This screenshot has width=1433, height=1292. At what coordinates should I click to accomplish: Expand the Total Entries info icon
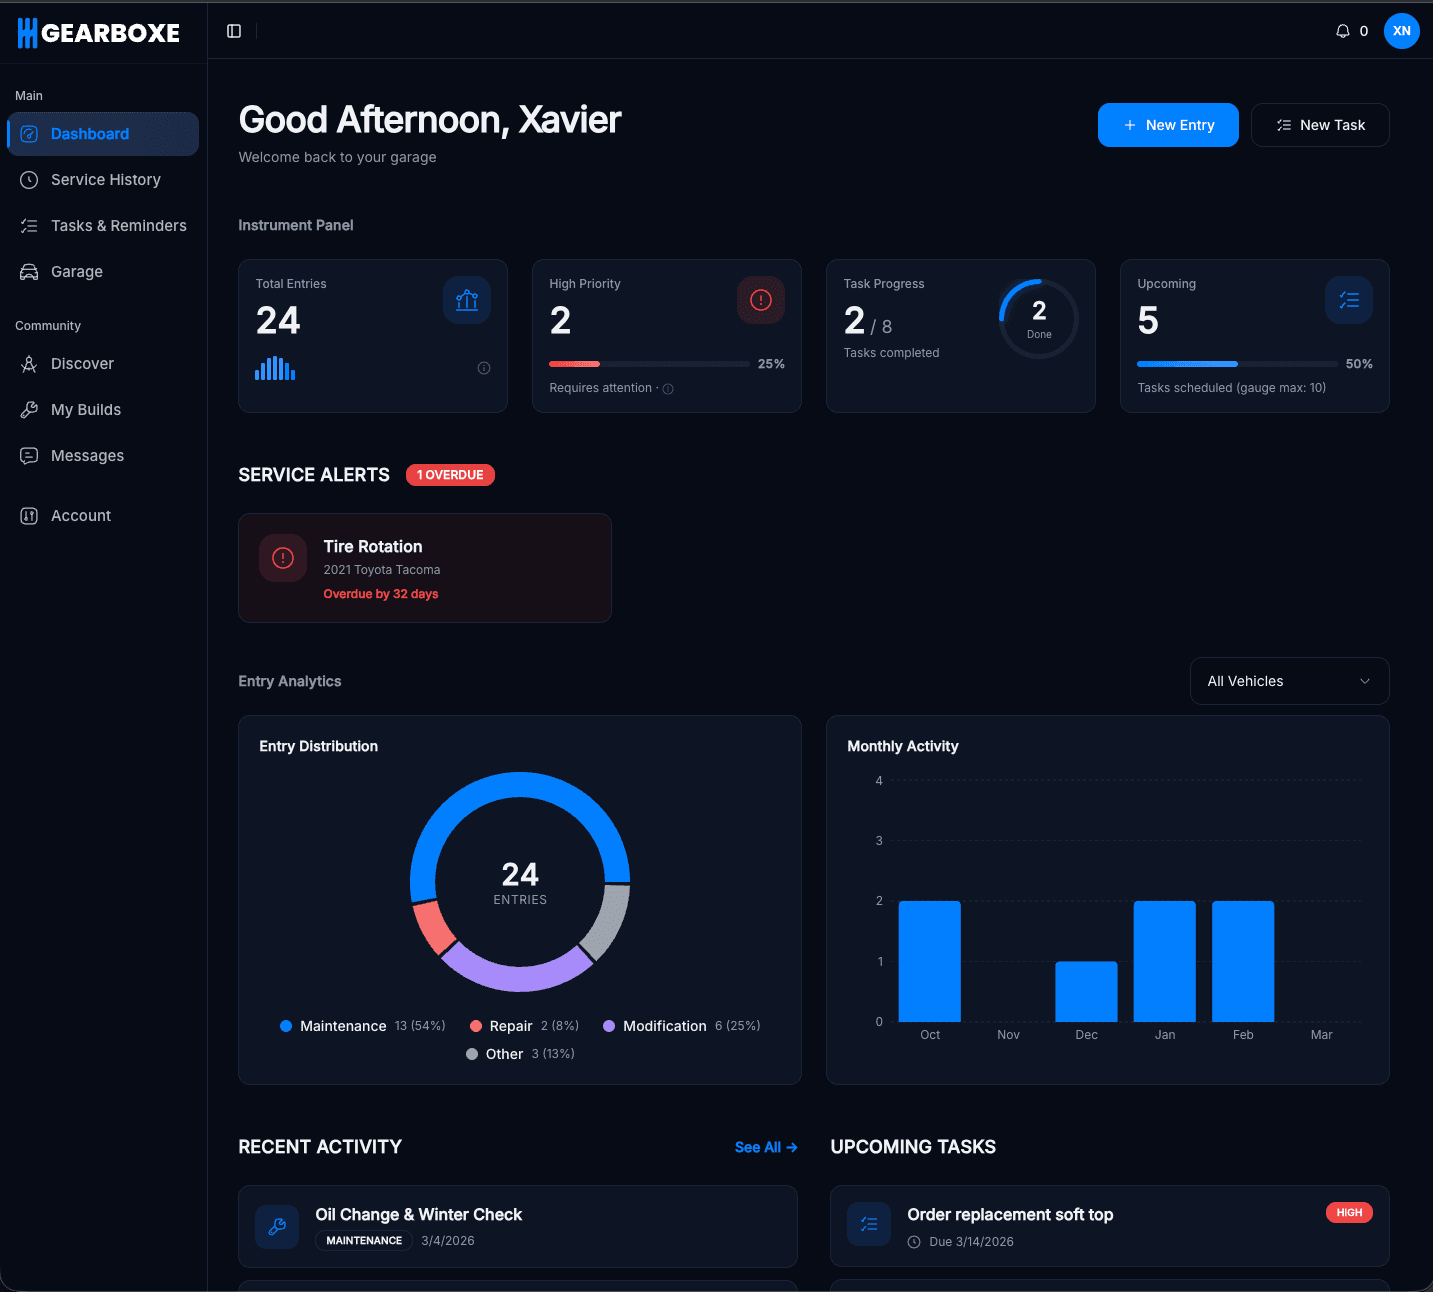click(483, 368)
